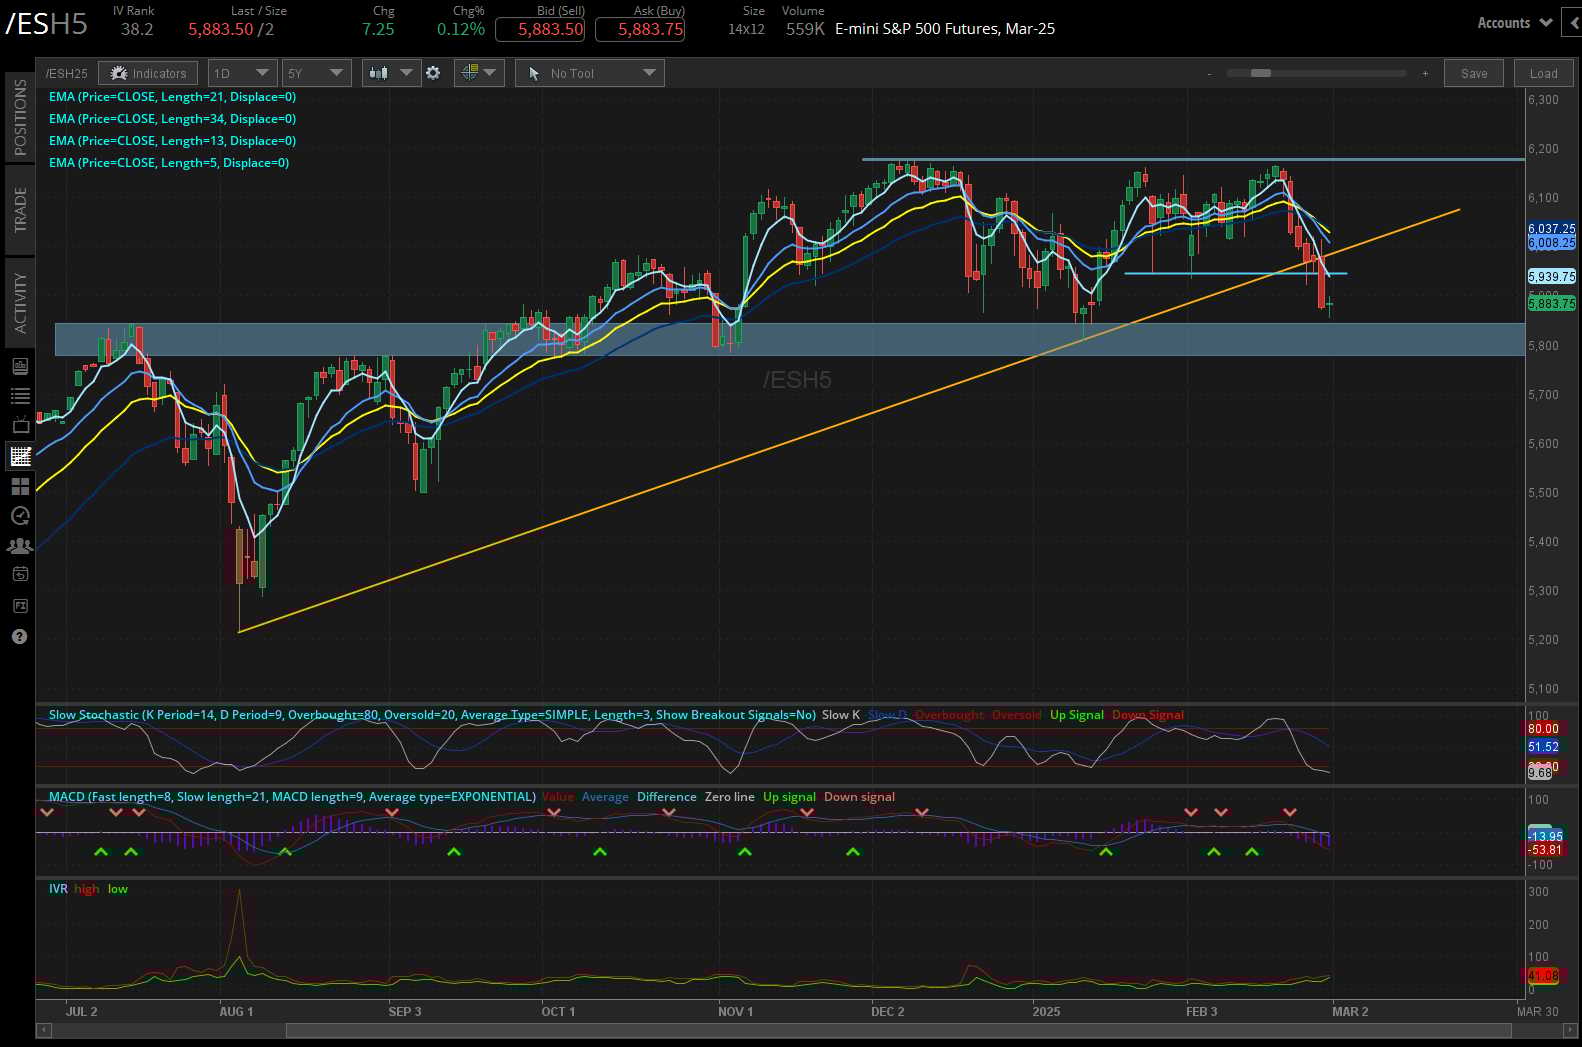1582x1047 pixels.
Task: Click the Slow K legend label
Action: pyautogui.click(x=840, y=715)
